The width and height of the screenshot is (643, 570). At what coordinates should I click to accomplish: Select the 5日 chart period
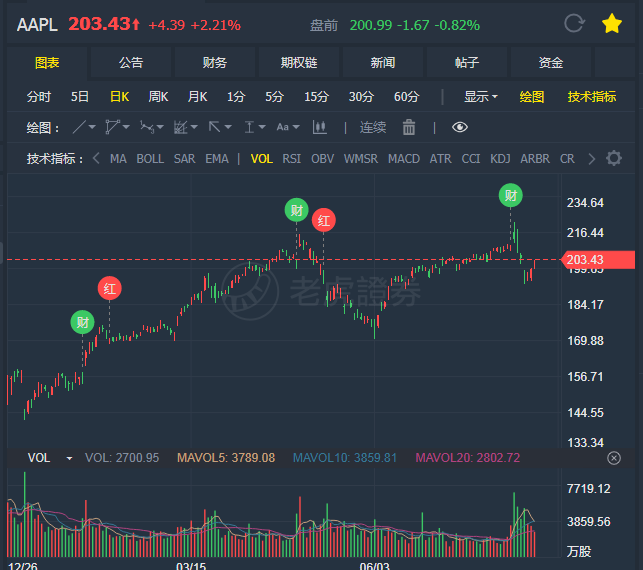pyautogui.click(x=80, y=97)
